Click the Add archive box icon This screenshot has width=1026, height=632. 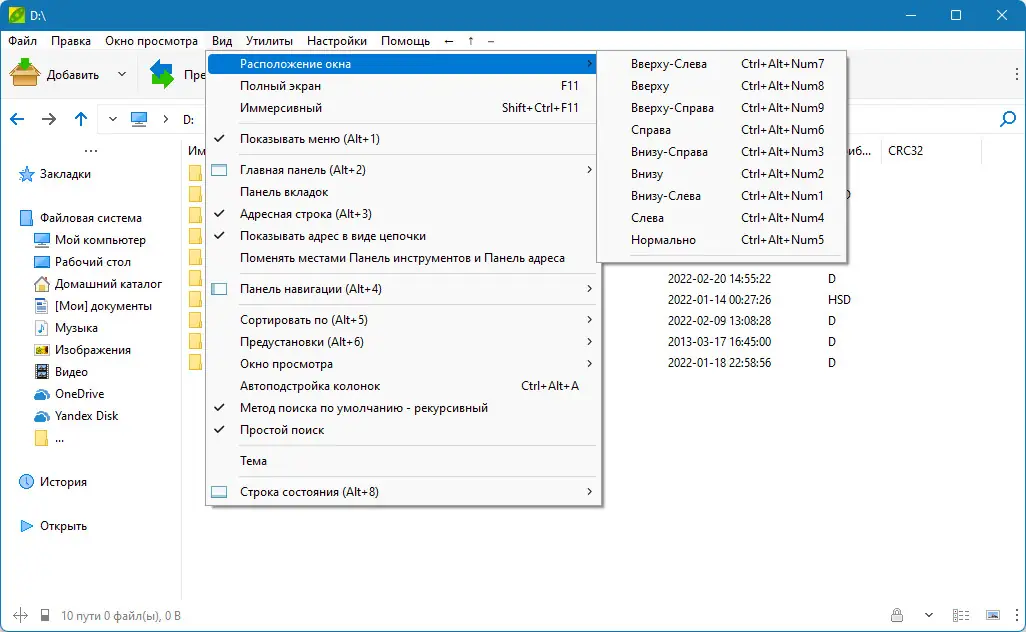[25, 73]
